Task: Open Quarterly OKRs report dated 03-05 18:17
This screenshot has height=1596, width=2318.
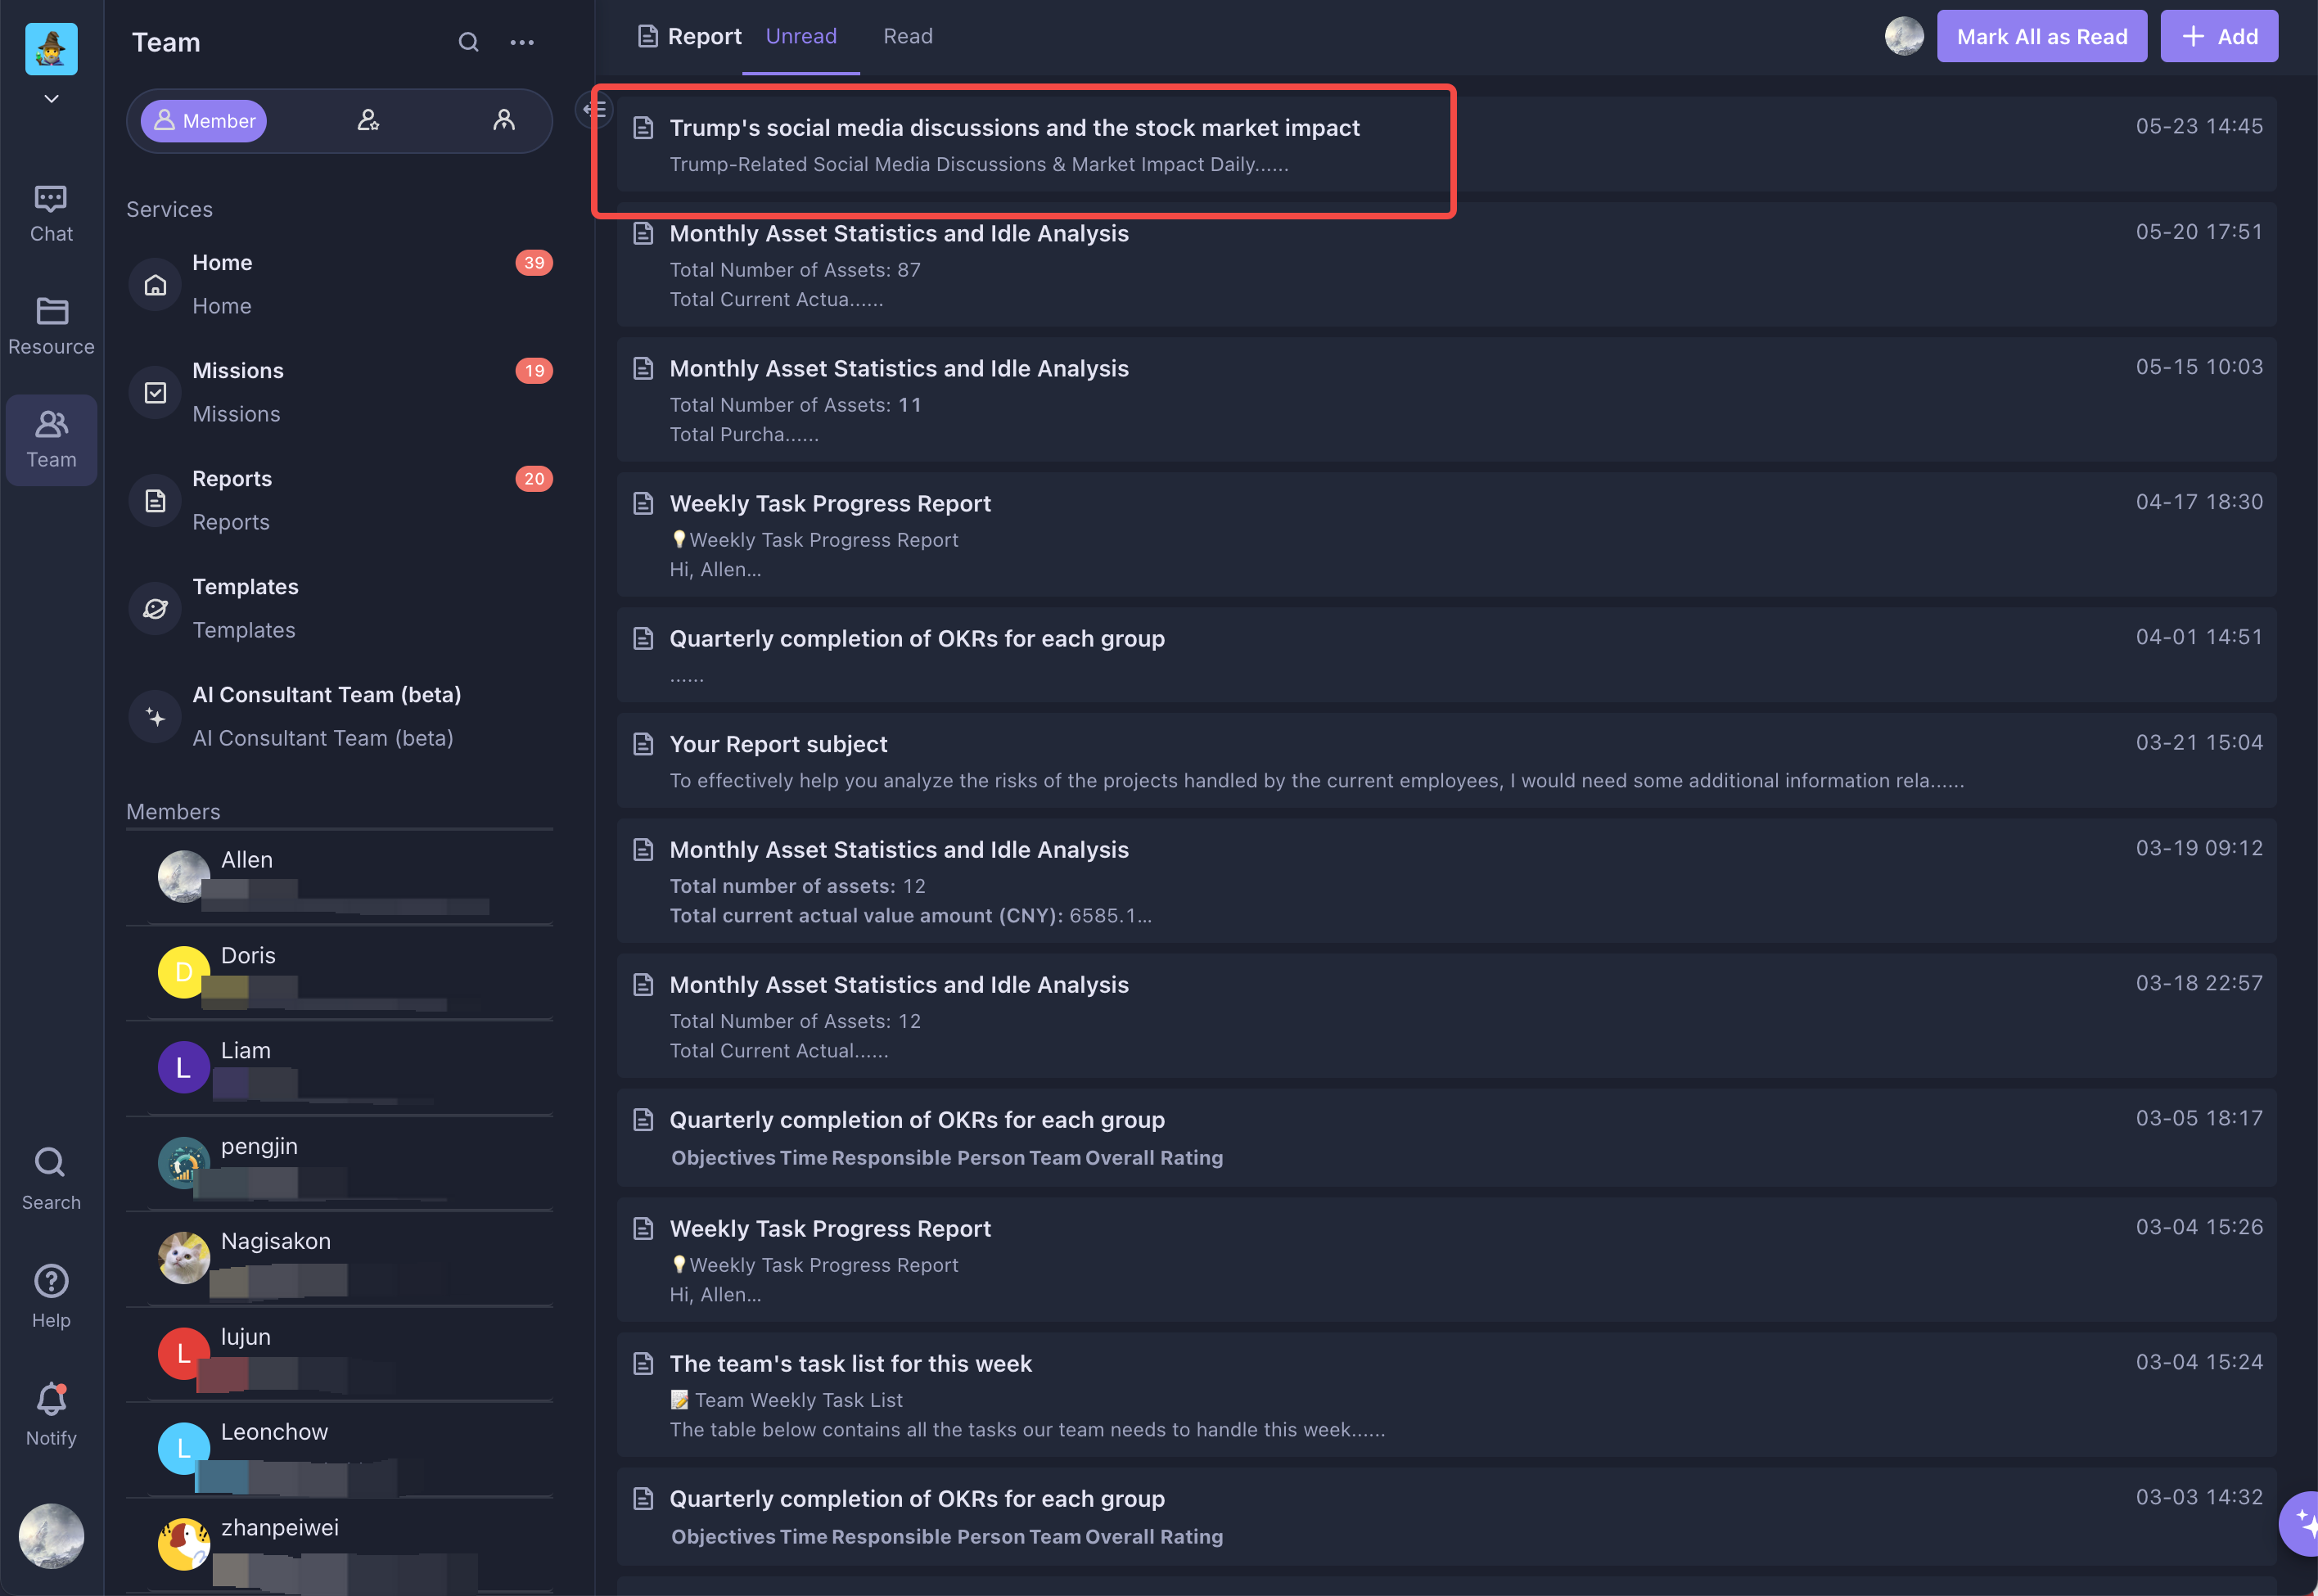Action: tap(1446, 1138)
